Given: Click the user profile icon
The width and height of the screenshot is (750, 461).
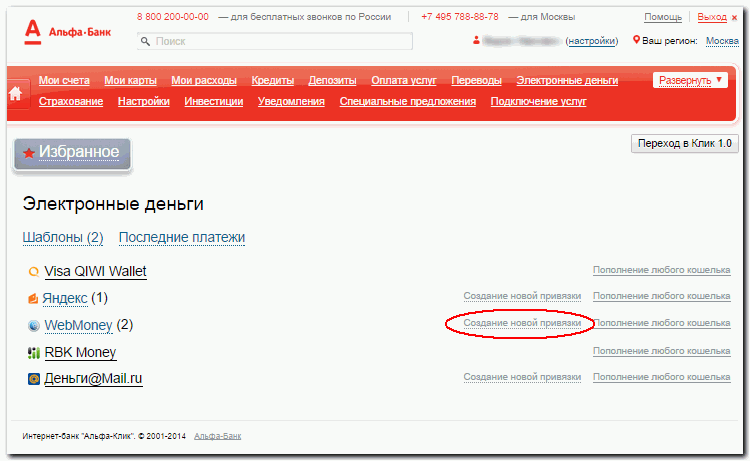Looking at the screenshot, I should (x=476, y=41).
